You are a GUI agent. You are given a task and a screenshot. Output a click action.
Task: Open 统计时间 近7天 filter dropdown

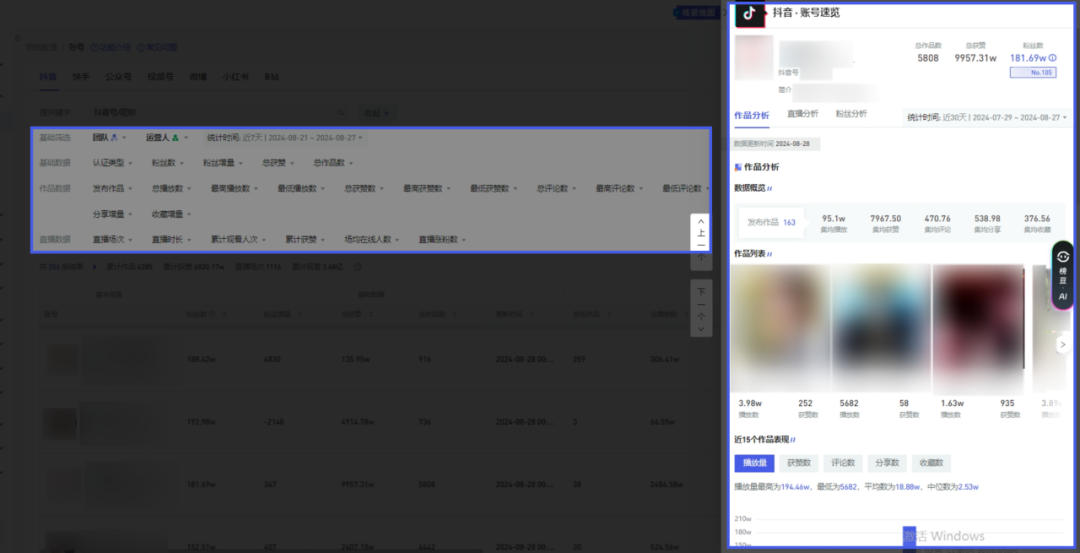tap(284, 138)
